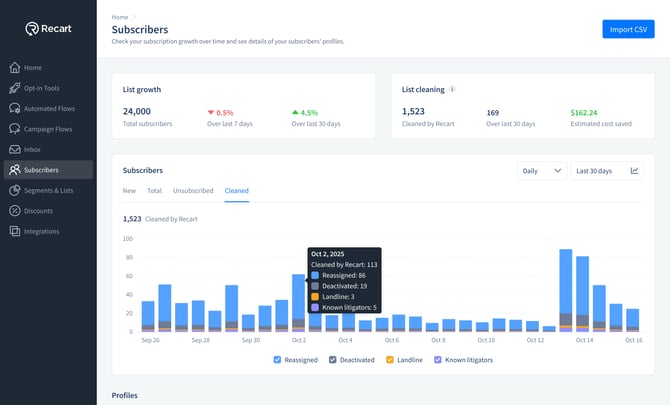Click the Home breadcrumb link
The width and height of the screenshot is (670, 405).
click(x=120, y=17)
